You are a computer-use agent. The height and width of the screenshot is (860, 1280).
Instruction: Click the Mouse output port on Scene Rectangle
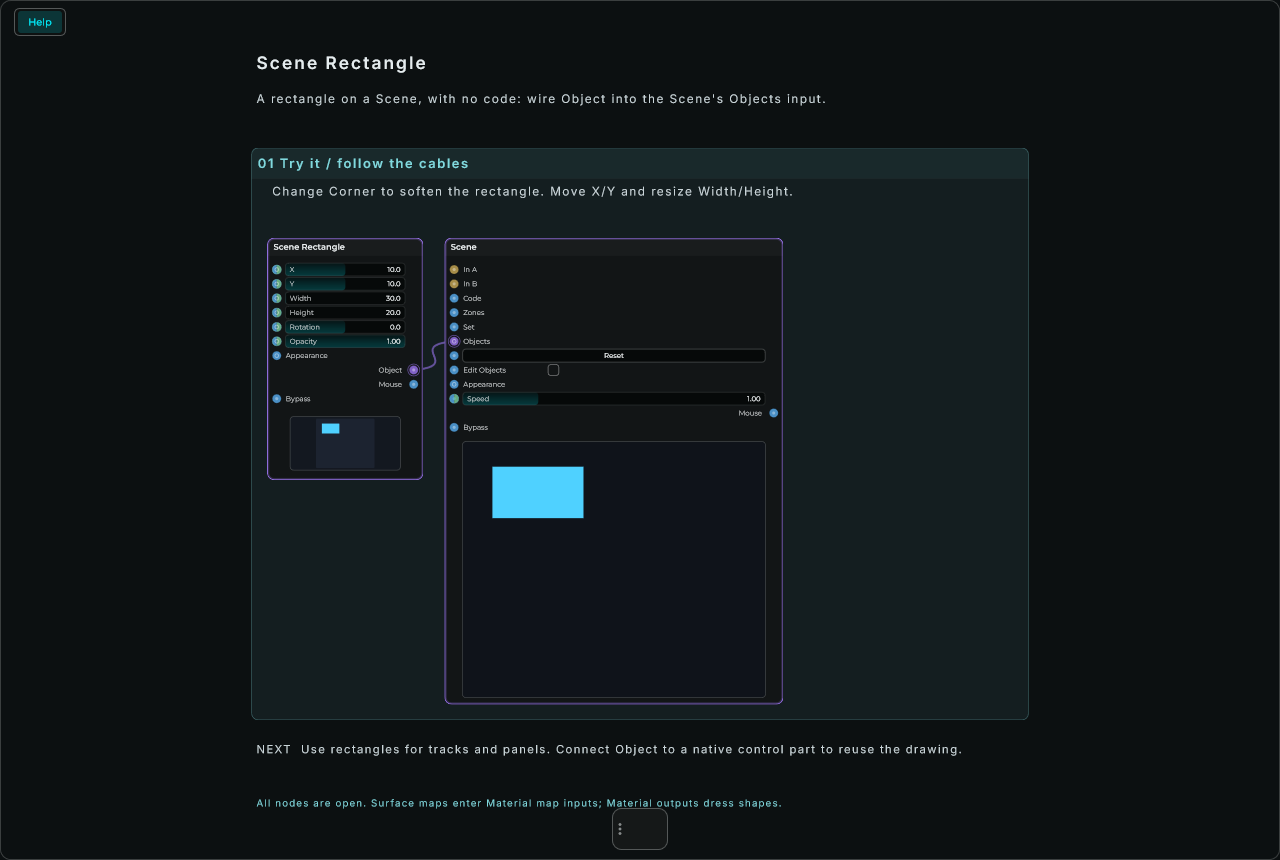(414, 385)
